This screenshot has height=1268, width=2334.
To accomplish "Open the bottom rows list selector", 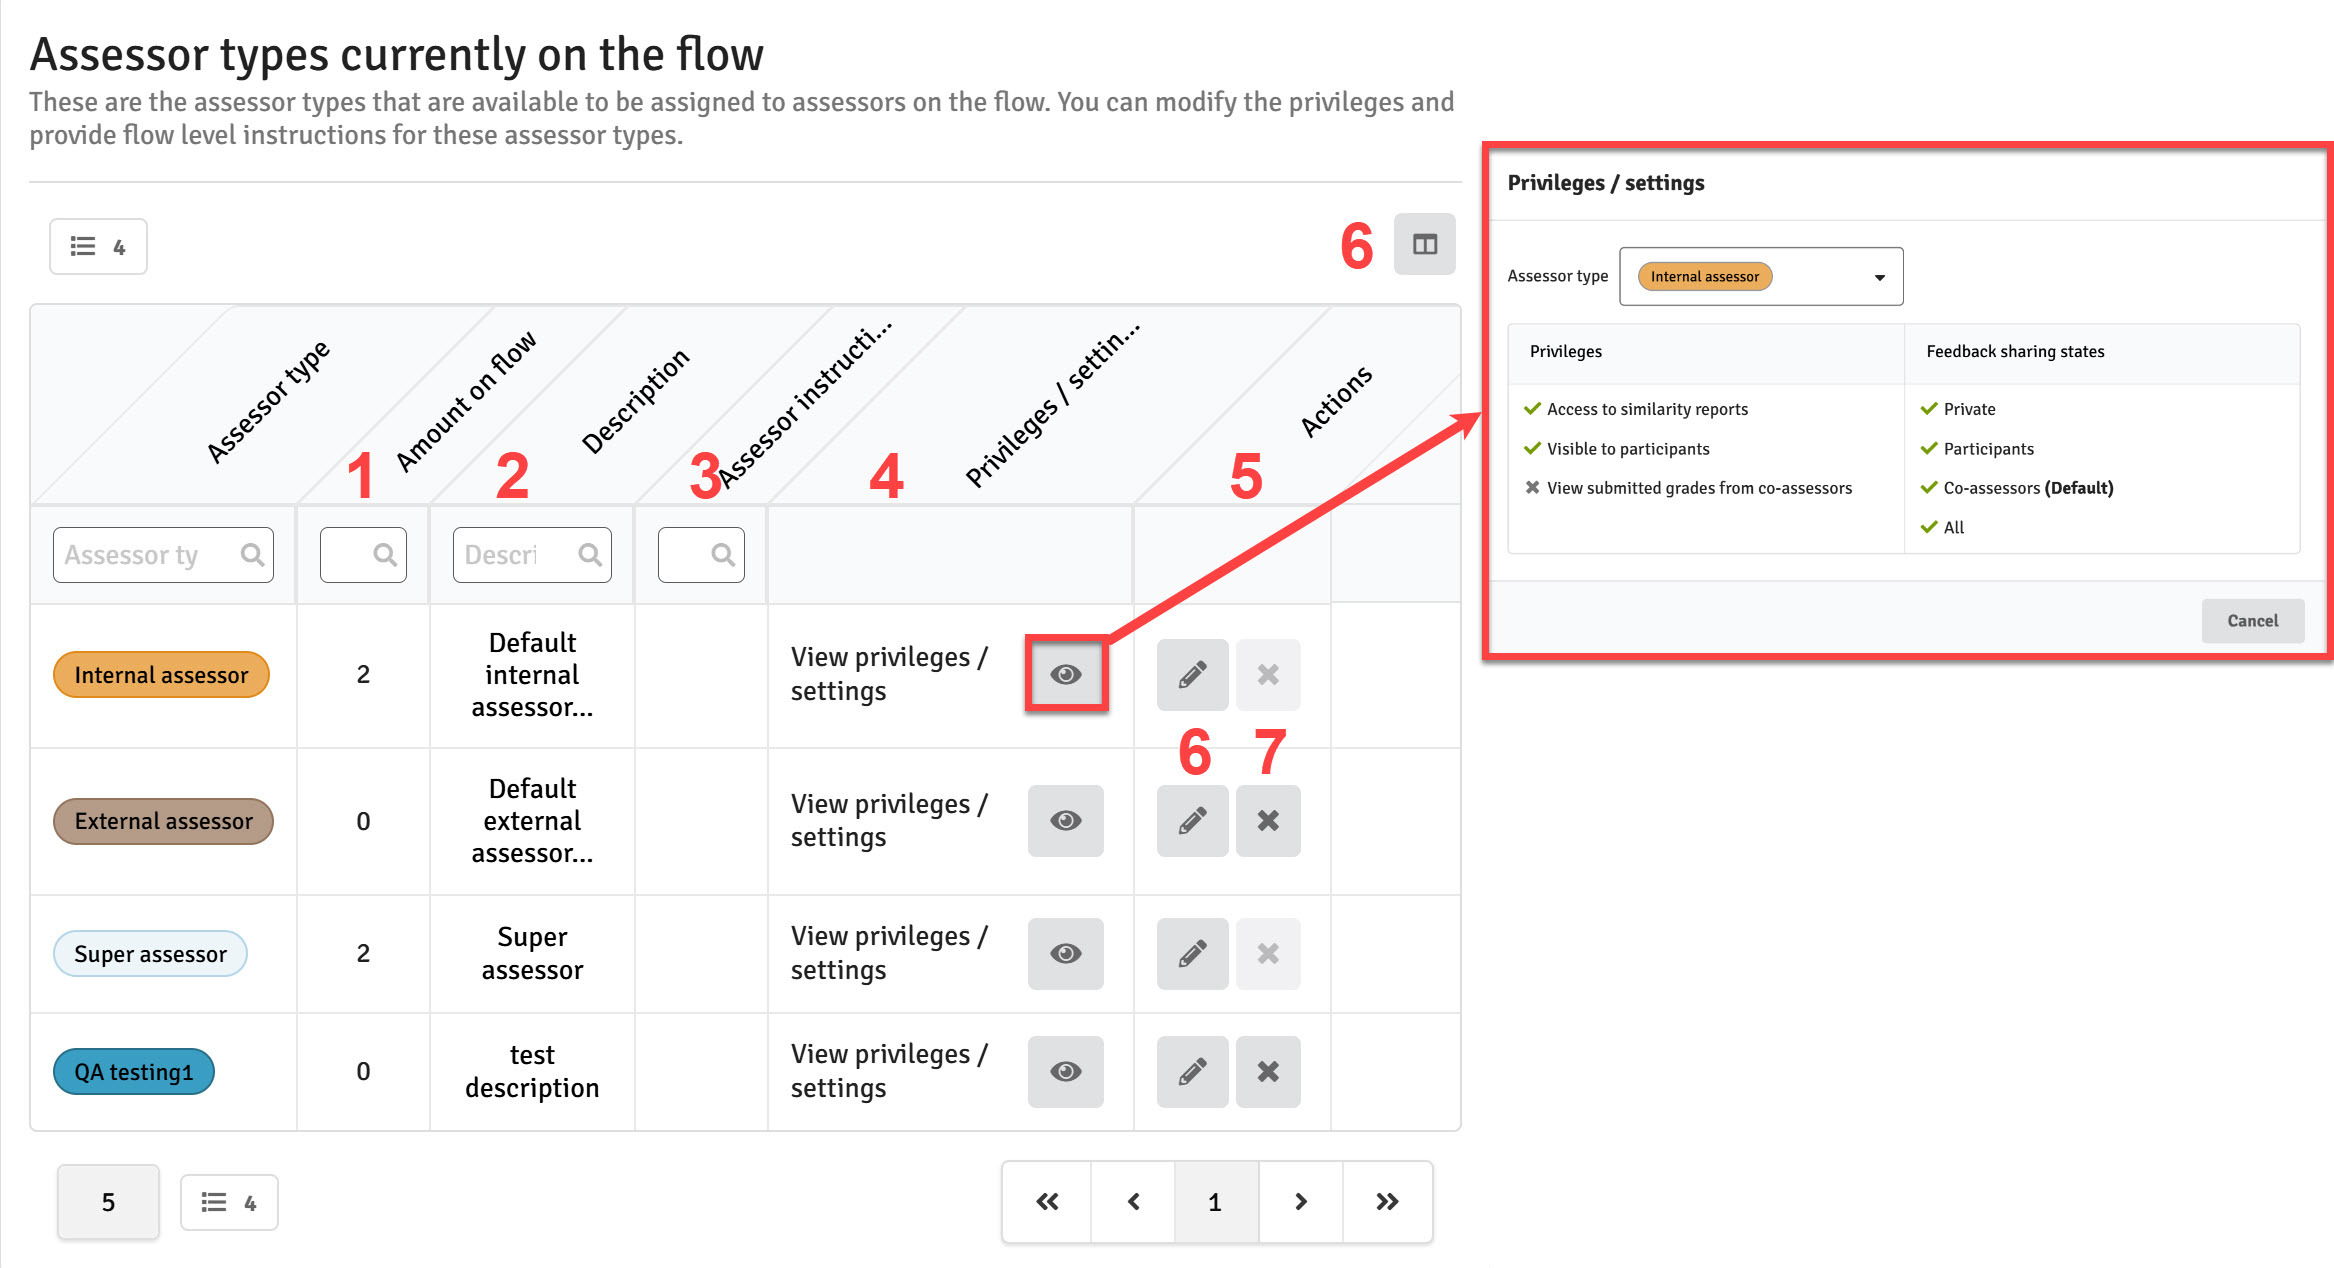I will click(x=229, y=1202).
